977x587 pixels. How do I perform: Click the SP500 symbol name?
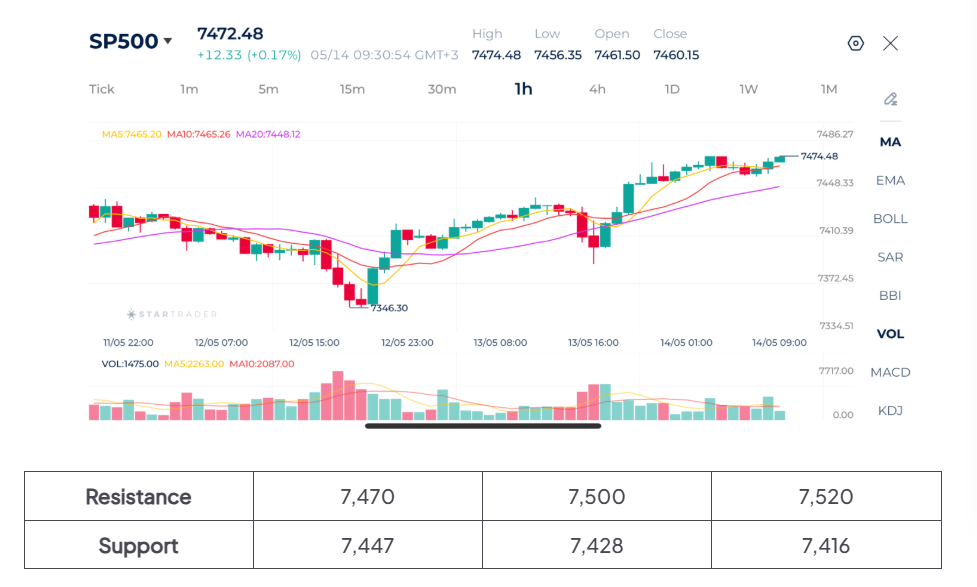click(x=123, y=41)
